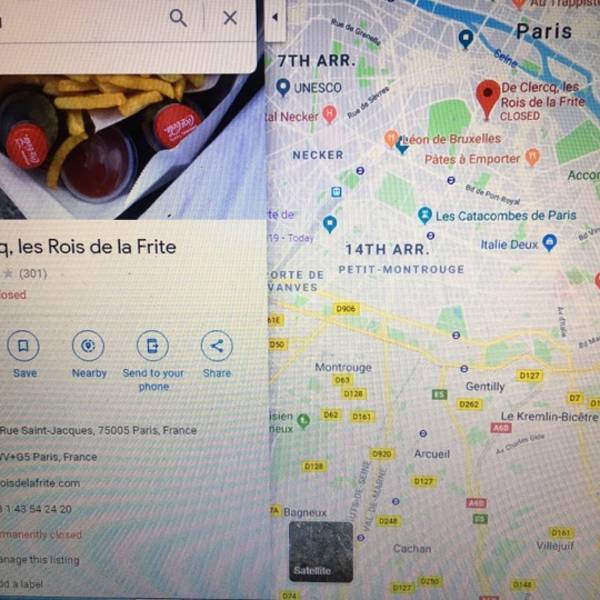600x600 pixels.
Task: Select the Italie Deux shopping marker
Action: [550, 243]
